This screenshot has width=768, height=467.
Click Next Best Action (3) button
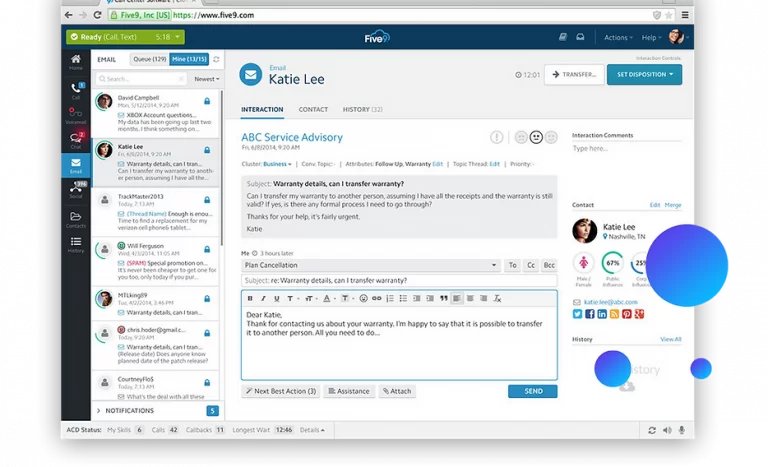click(x=281, y=391)
